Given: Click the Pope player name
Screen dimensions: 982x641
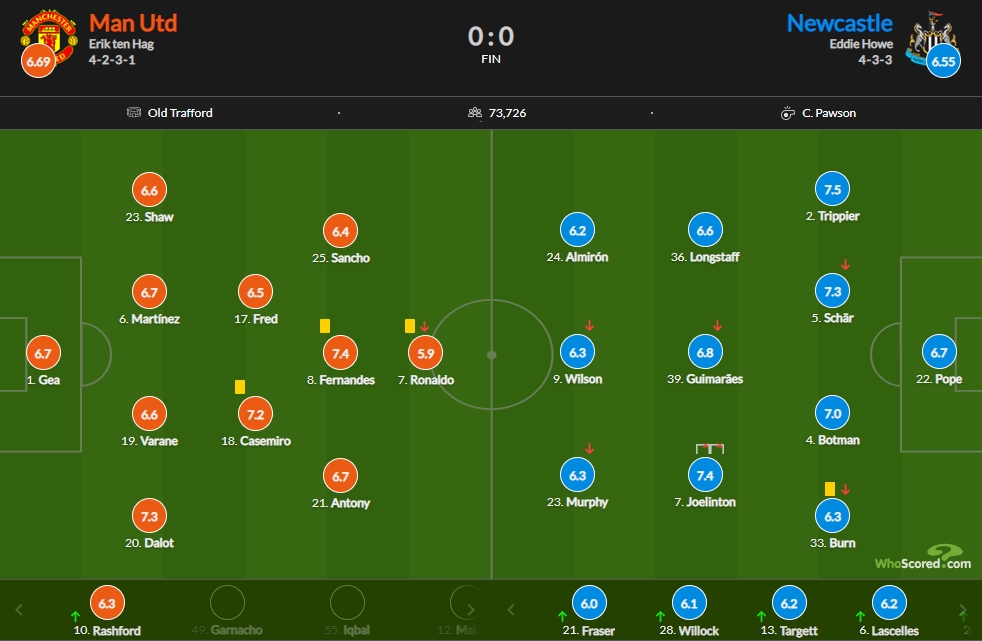Looking at the screenshot, I should (x=948, y=379).
